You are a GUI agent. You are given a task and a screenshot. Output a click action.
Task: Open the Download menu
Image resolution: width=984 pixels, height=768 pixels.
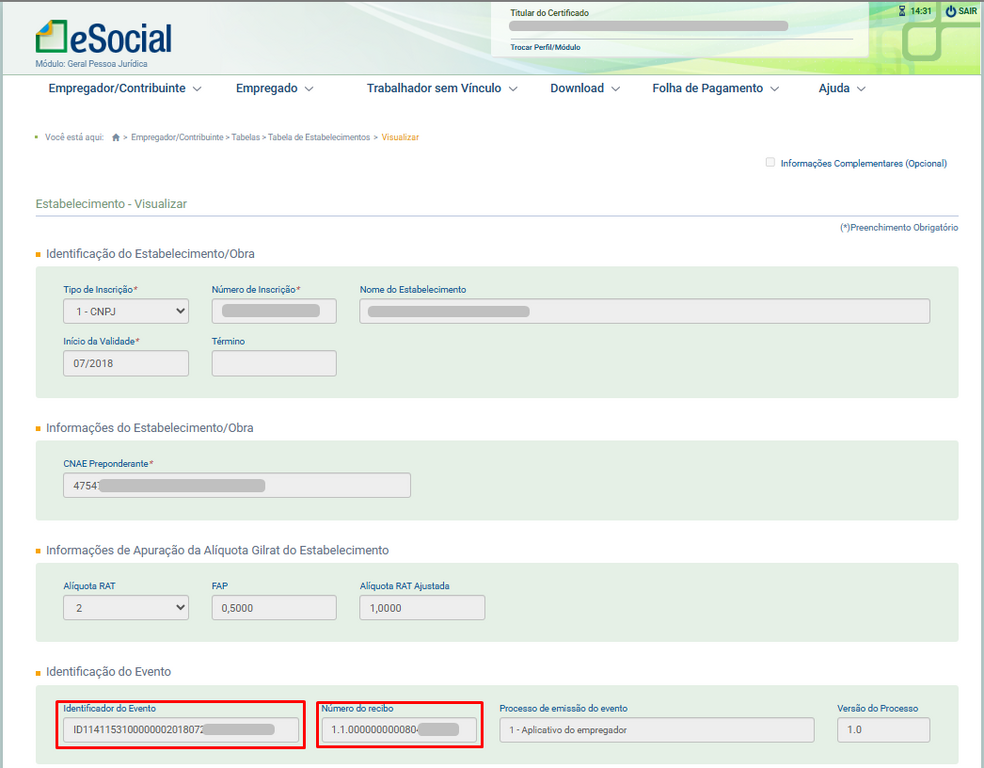pyautogui.click(x=585, y=88)
